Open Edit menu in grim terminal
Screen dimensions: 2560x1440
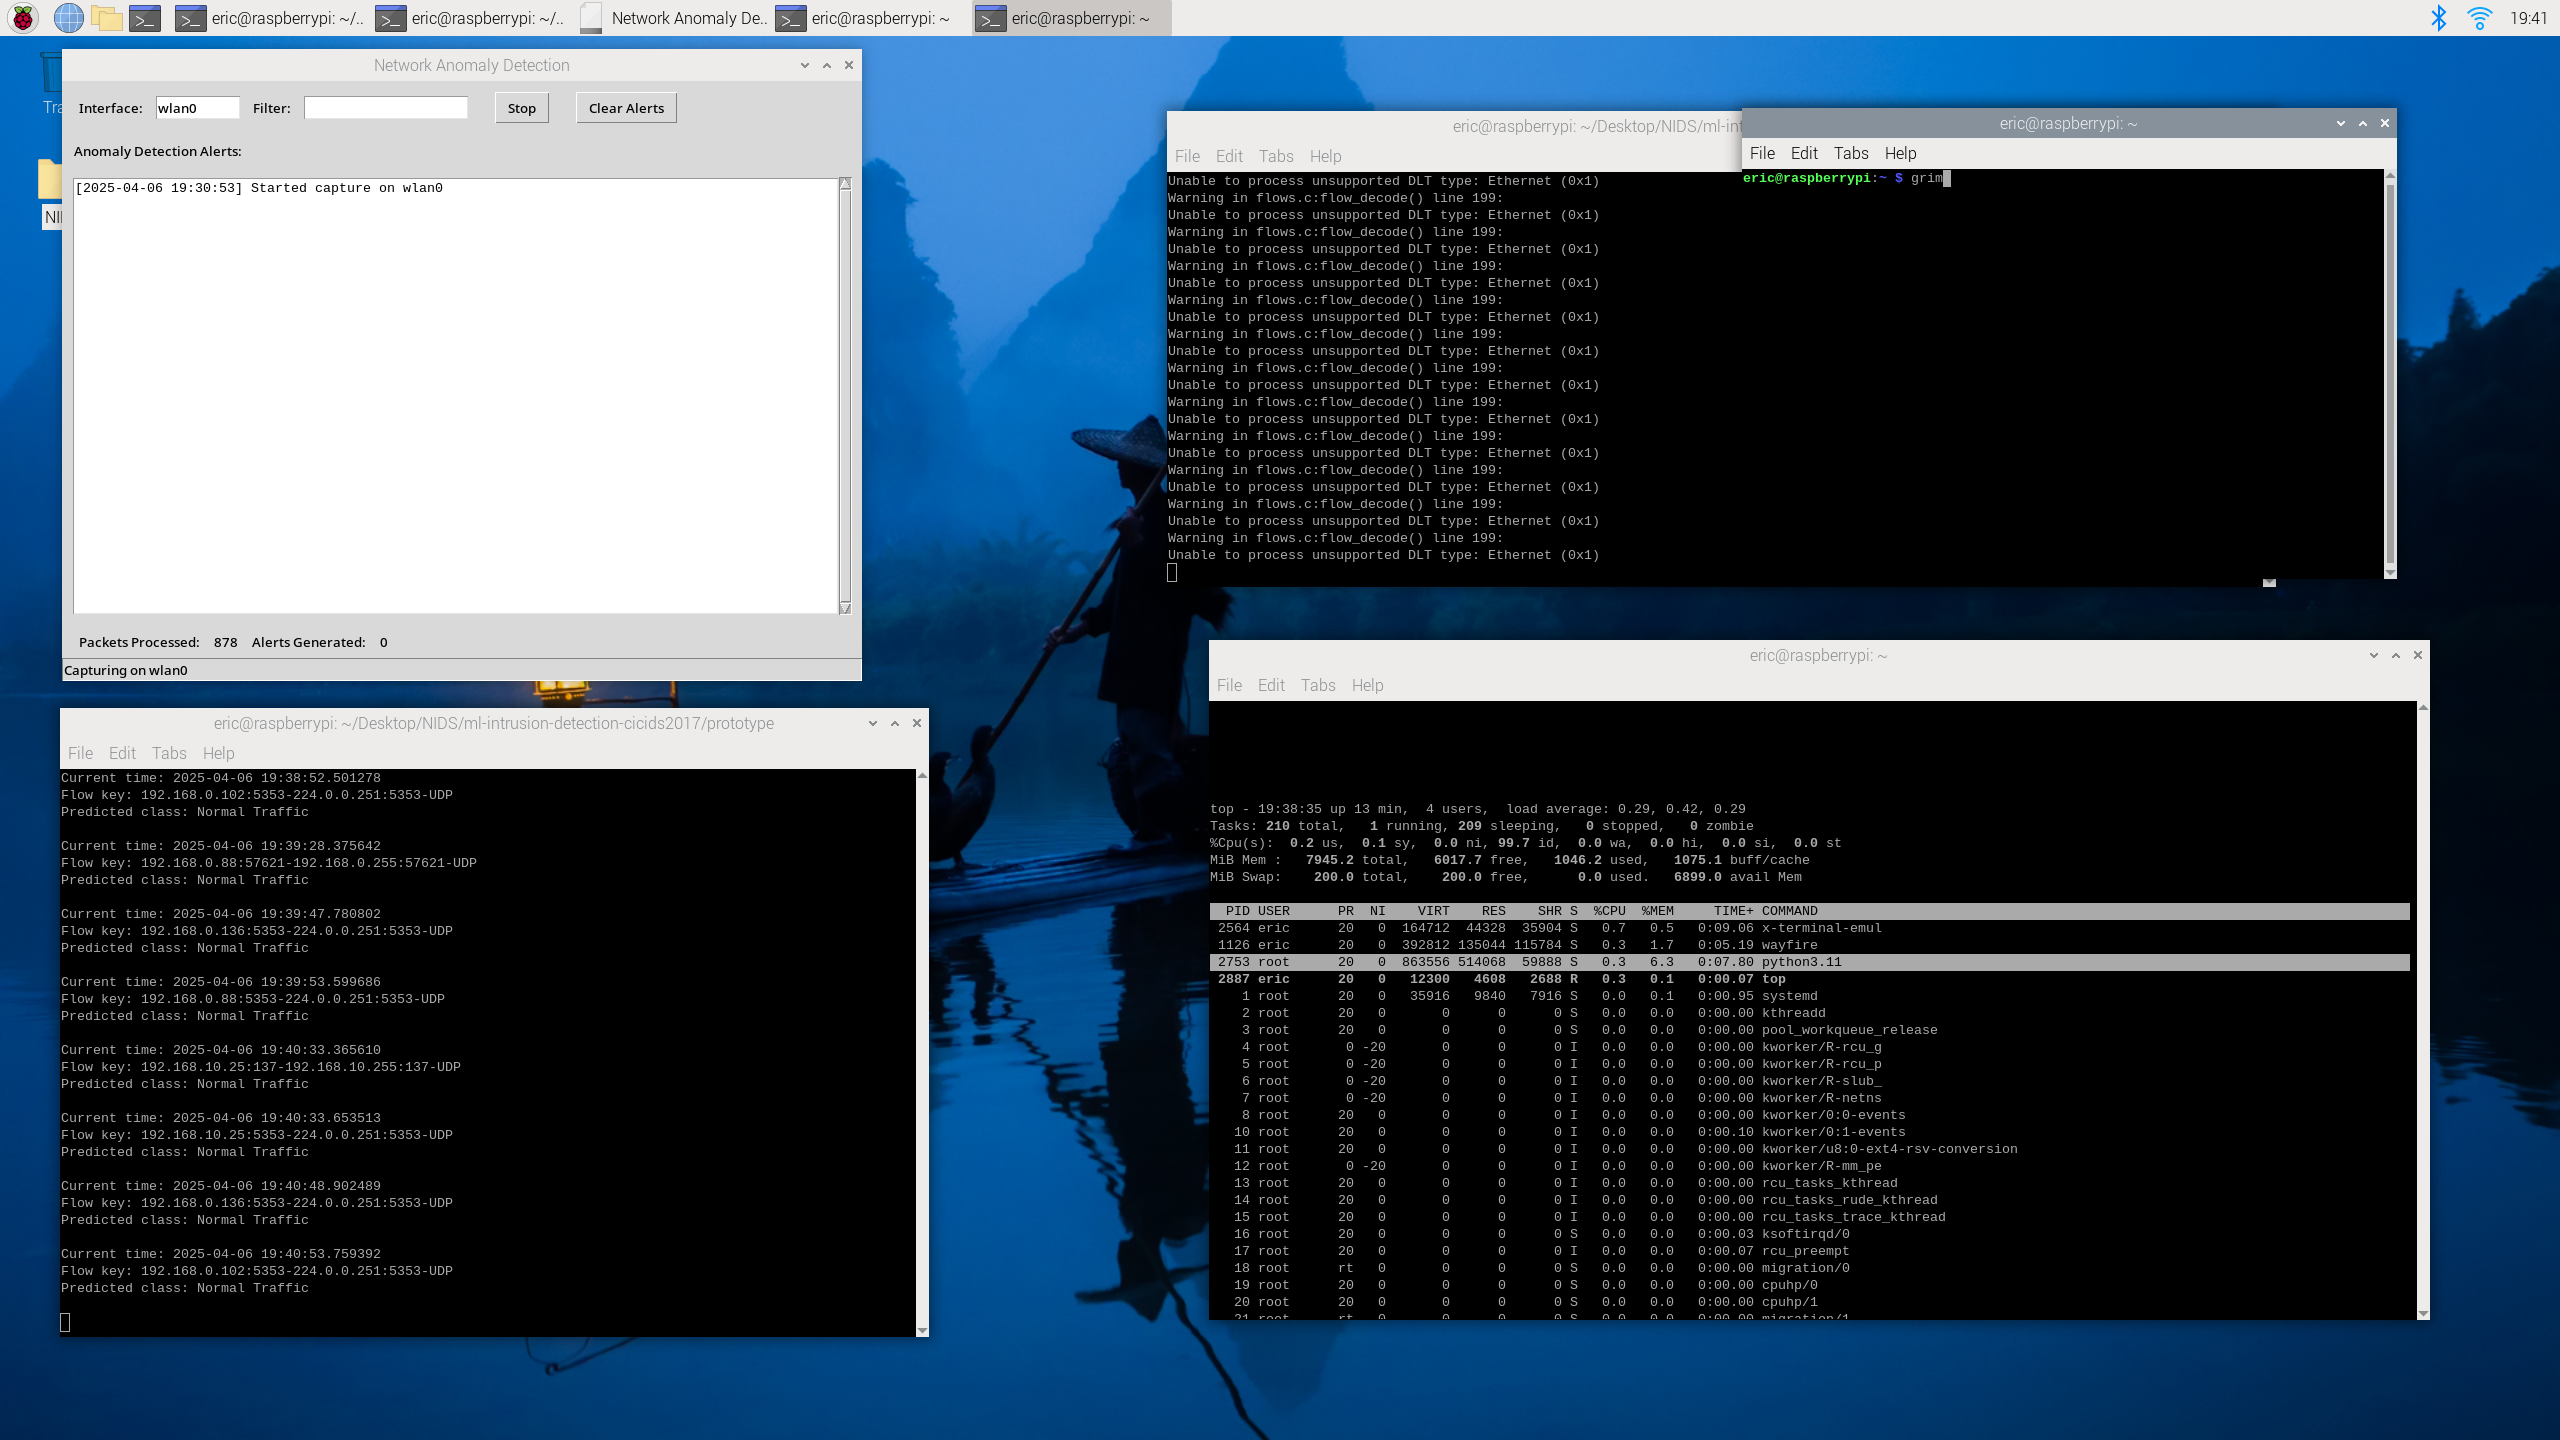point(1804,153)
